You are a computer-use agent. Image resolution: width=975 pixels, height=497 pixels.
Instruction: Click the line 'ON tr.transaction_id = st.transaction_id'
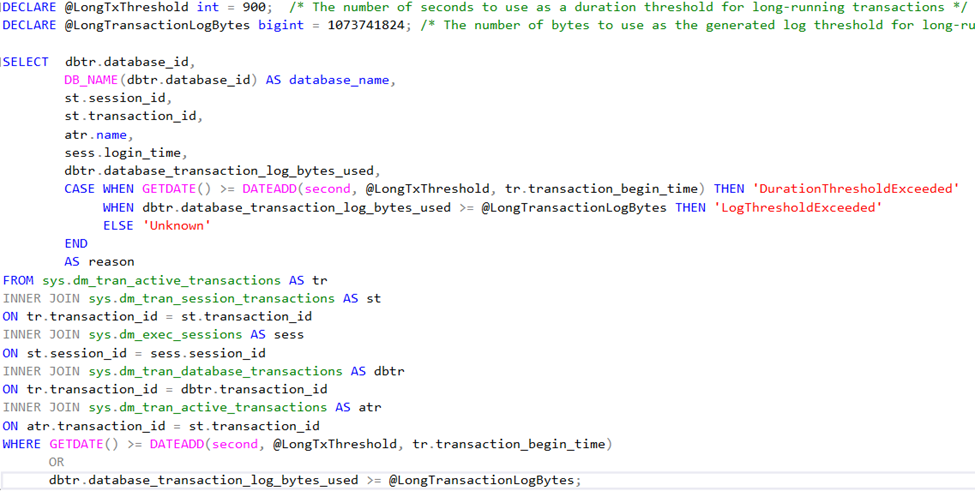pos(157,316)
